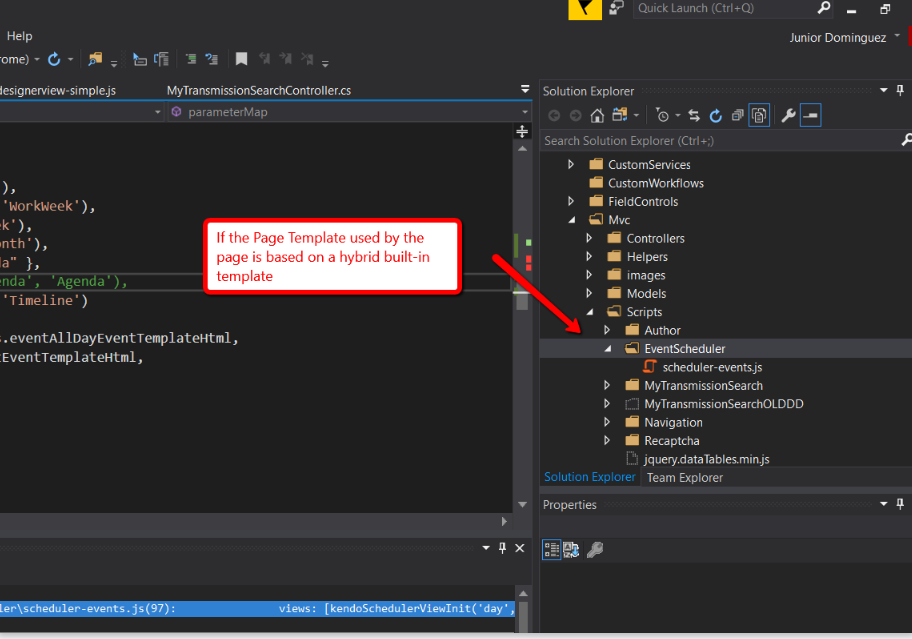Image resolution: width=912 pixels, height=639 pixels.
Task: Collapse the EventScheduler folder
Action: 607,348
